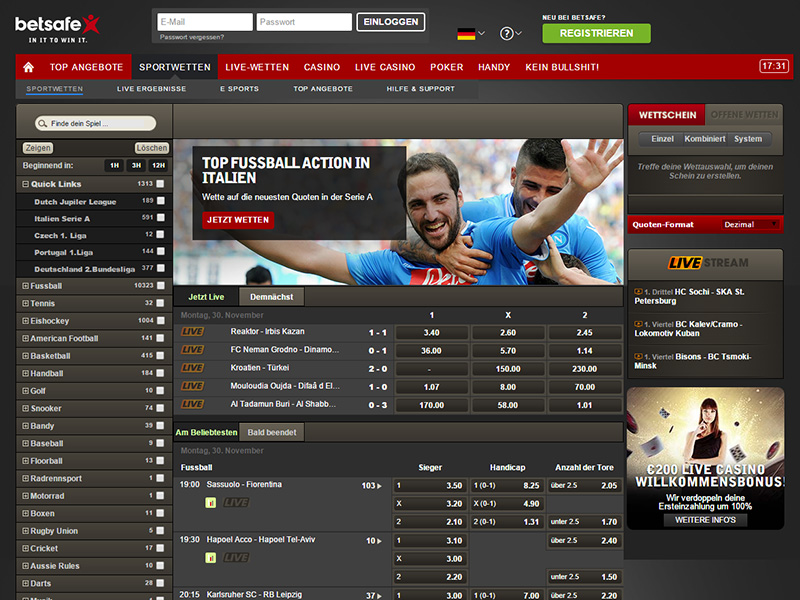
Task: Check the Dutch Jupiler League checkbox
Action: coord(160,201)
